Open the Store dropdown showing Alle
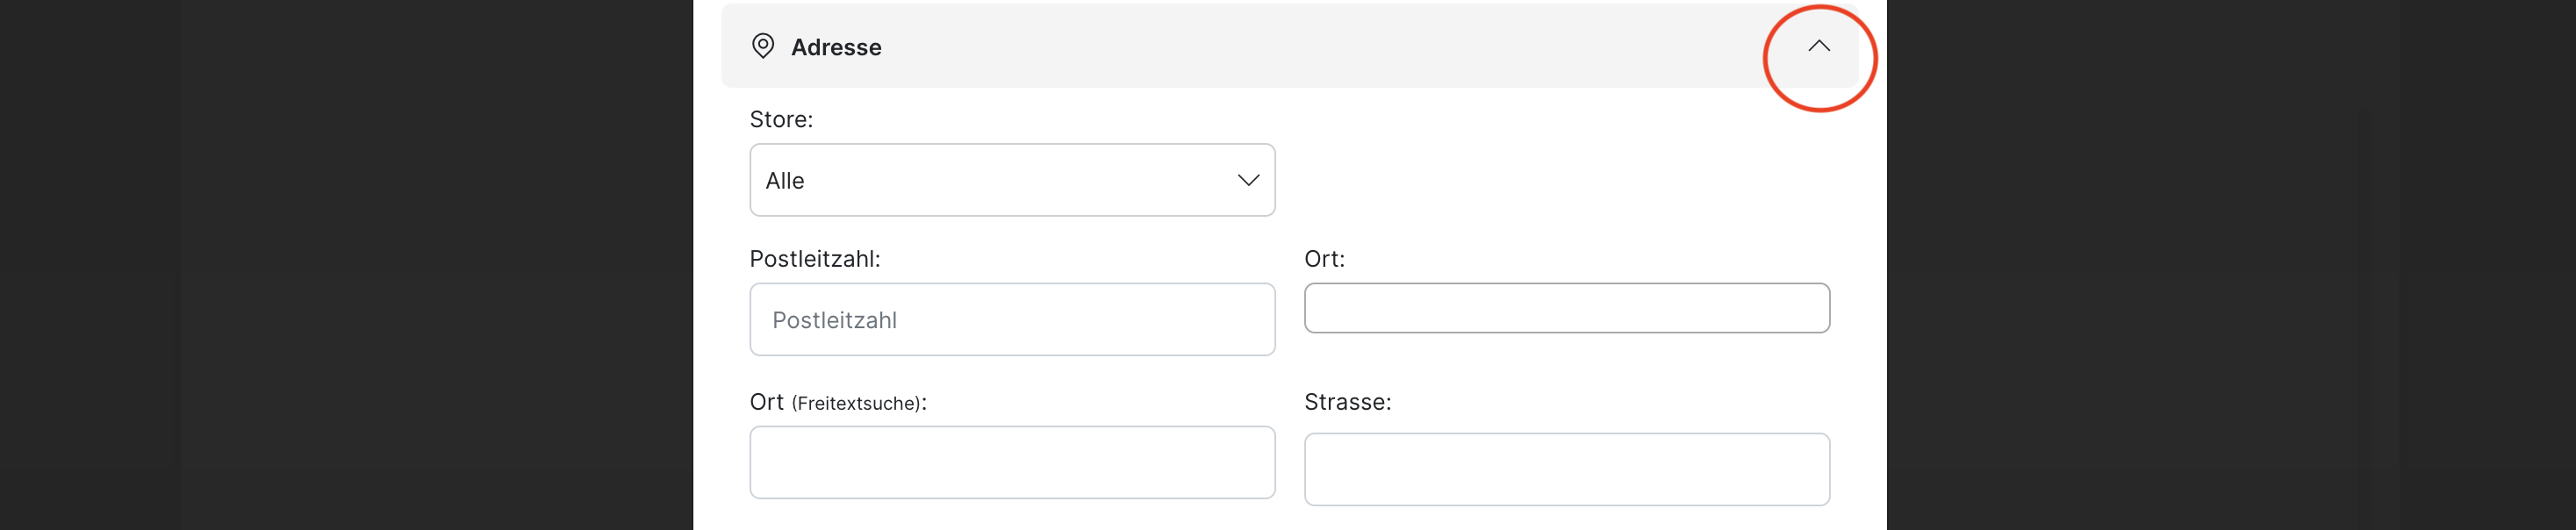 [x=1011, y=180]
